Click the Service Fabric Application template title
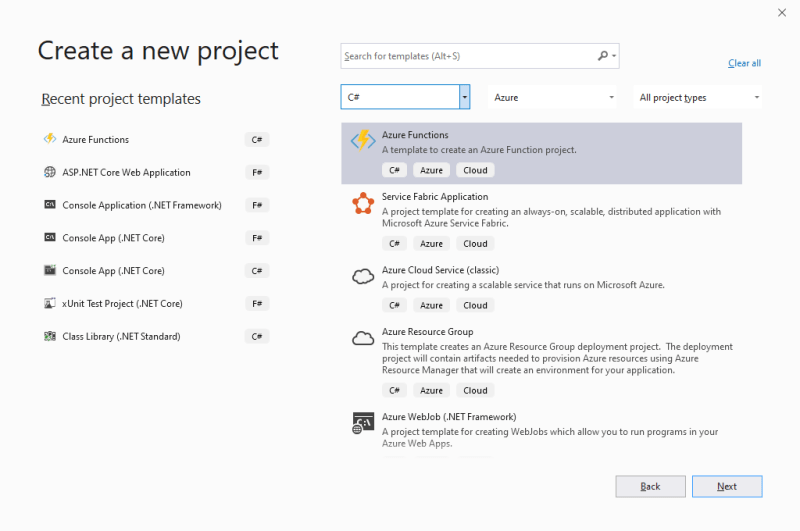Viewport: 800px width, 531px height. [435, 196]
